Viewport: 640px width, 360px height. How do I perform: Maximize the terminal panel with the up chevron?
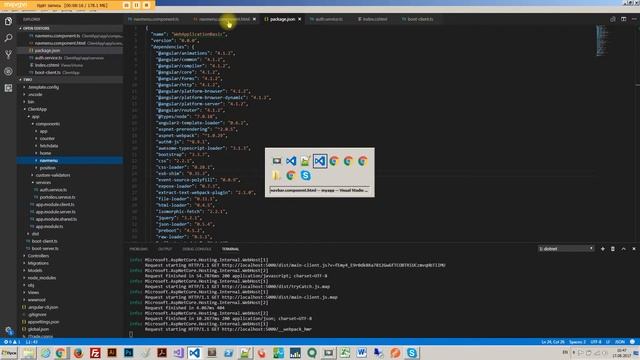pos(623,249)
